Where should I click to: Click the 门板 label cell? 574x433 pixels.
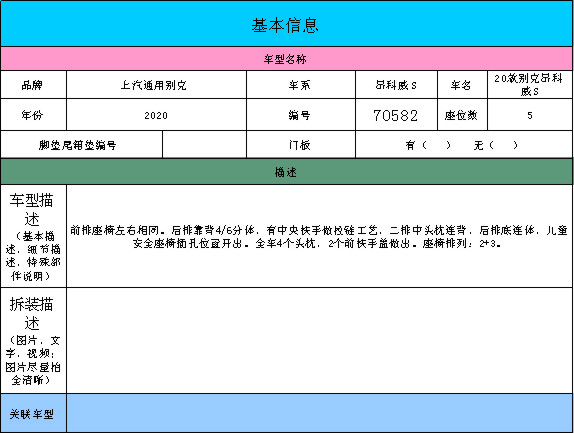click(x=301, y=145)
